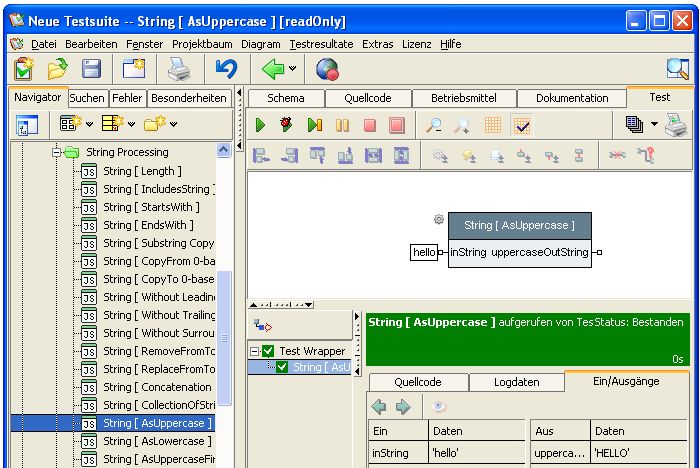This screenshot has height=468, width=700.
Task: Click the 'hello' input value box
Action: 424,252
